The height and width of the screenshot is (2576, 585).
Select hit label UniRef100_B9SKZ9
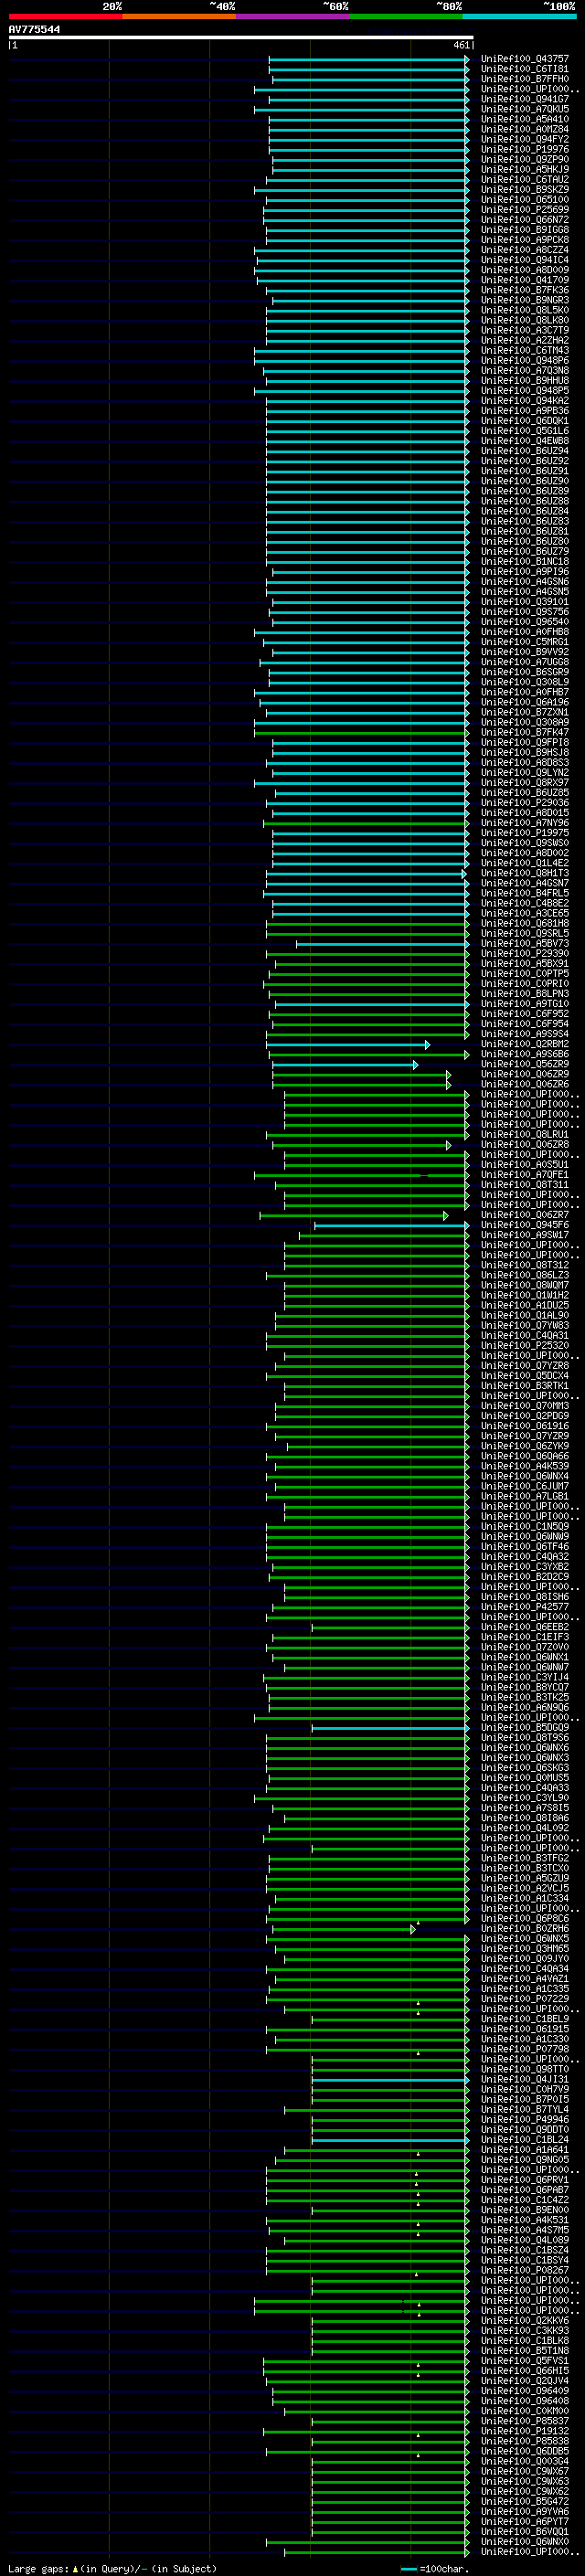[524, 190]
